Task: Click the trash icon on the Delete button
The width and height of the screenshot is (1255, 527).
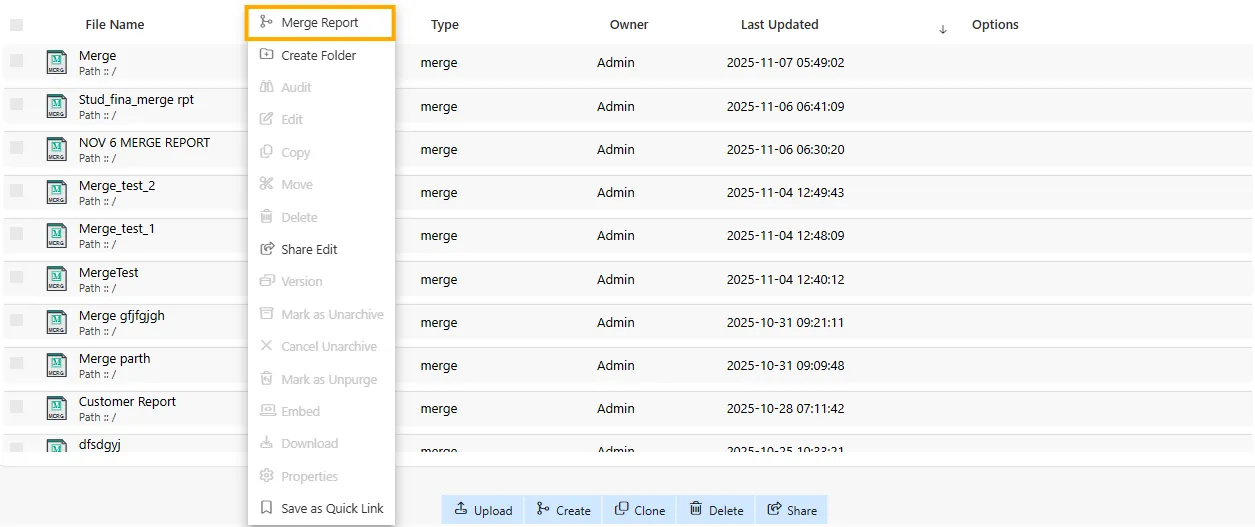Action: coord(696,509)
